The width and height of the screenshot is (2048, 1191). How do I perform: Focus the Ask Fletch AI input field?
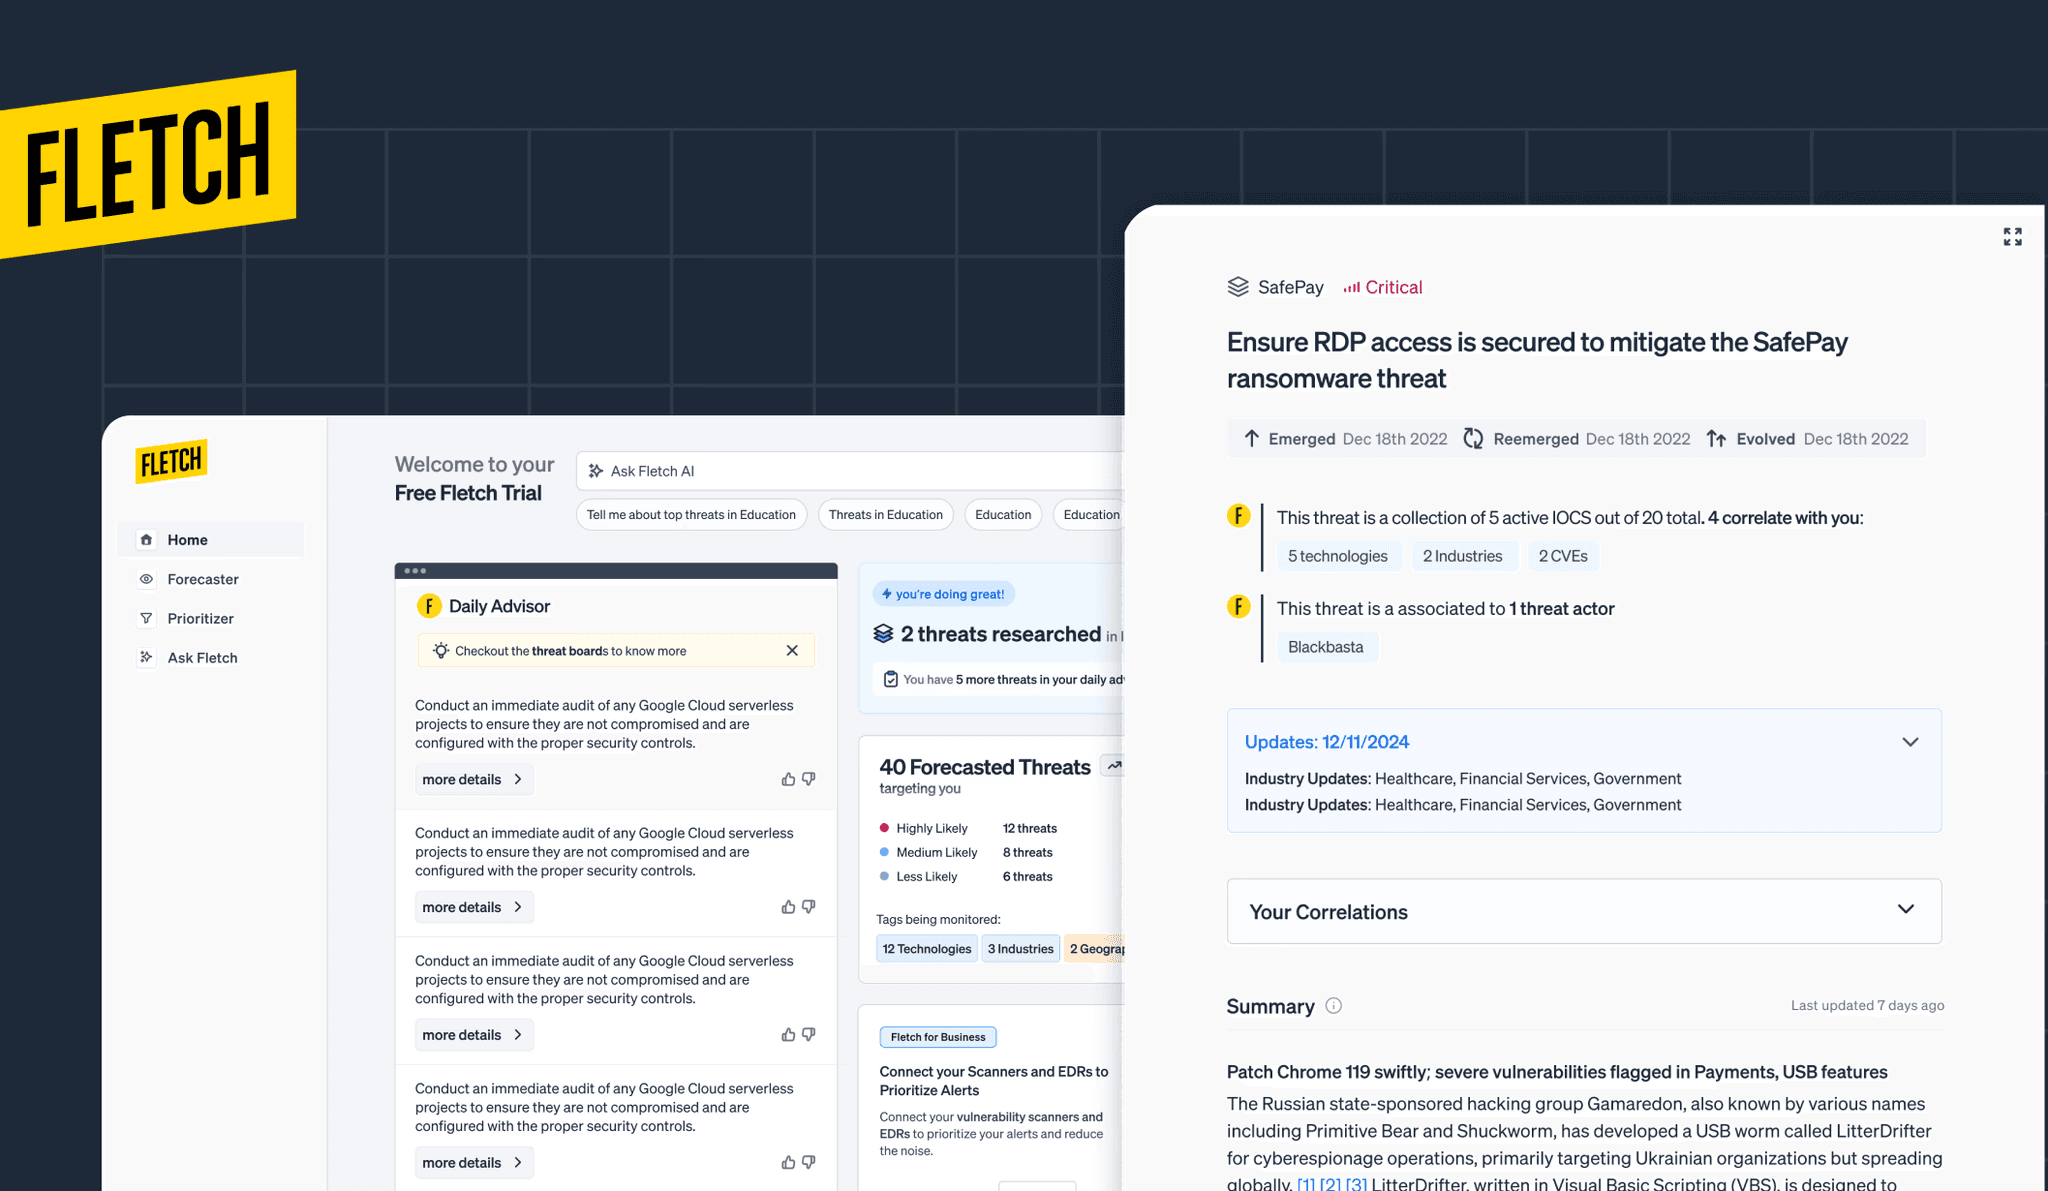pos(851,471)
